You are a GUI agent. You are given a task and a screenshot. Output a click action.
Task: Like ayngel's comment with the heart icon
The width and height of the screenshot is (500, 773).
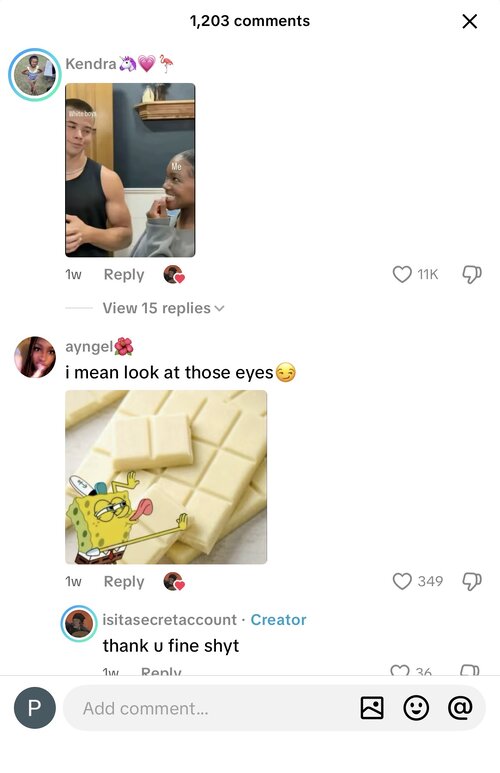point(402,581)
